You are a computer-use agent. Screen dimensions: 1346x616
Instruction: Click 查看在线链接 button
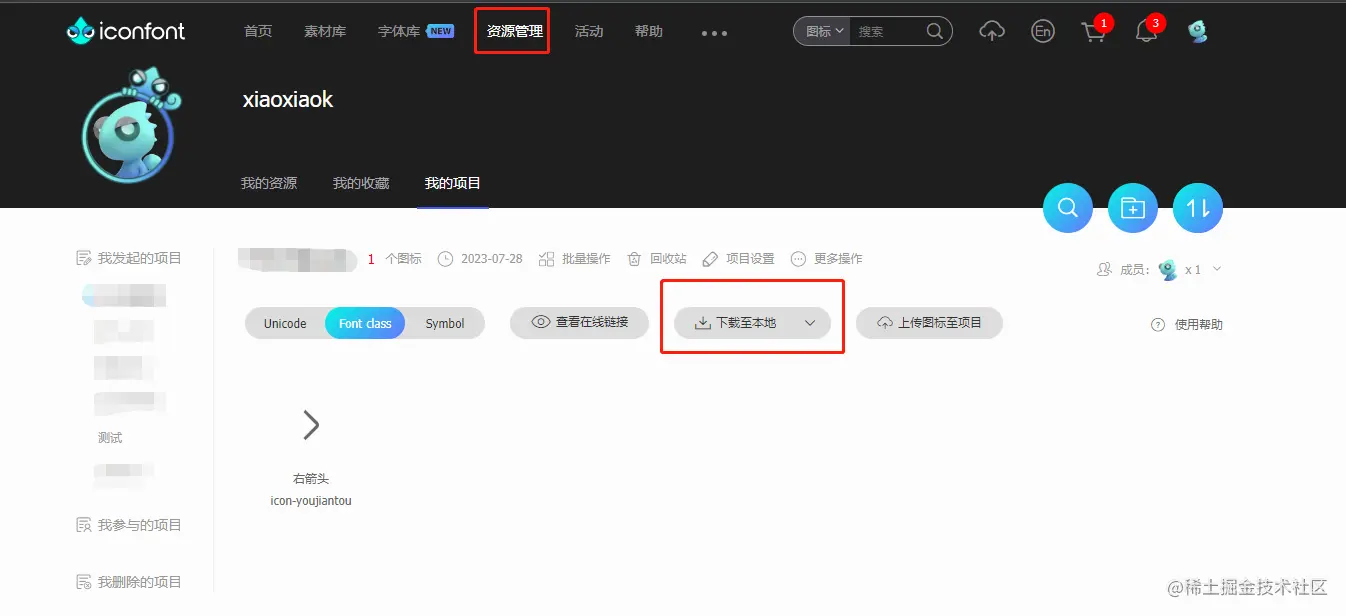(580, 322)
